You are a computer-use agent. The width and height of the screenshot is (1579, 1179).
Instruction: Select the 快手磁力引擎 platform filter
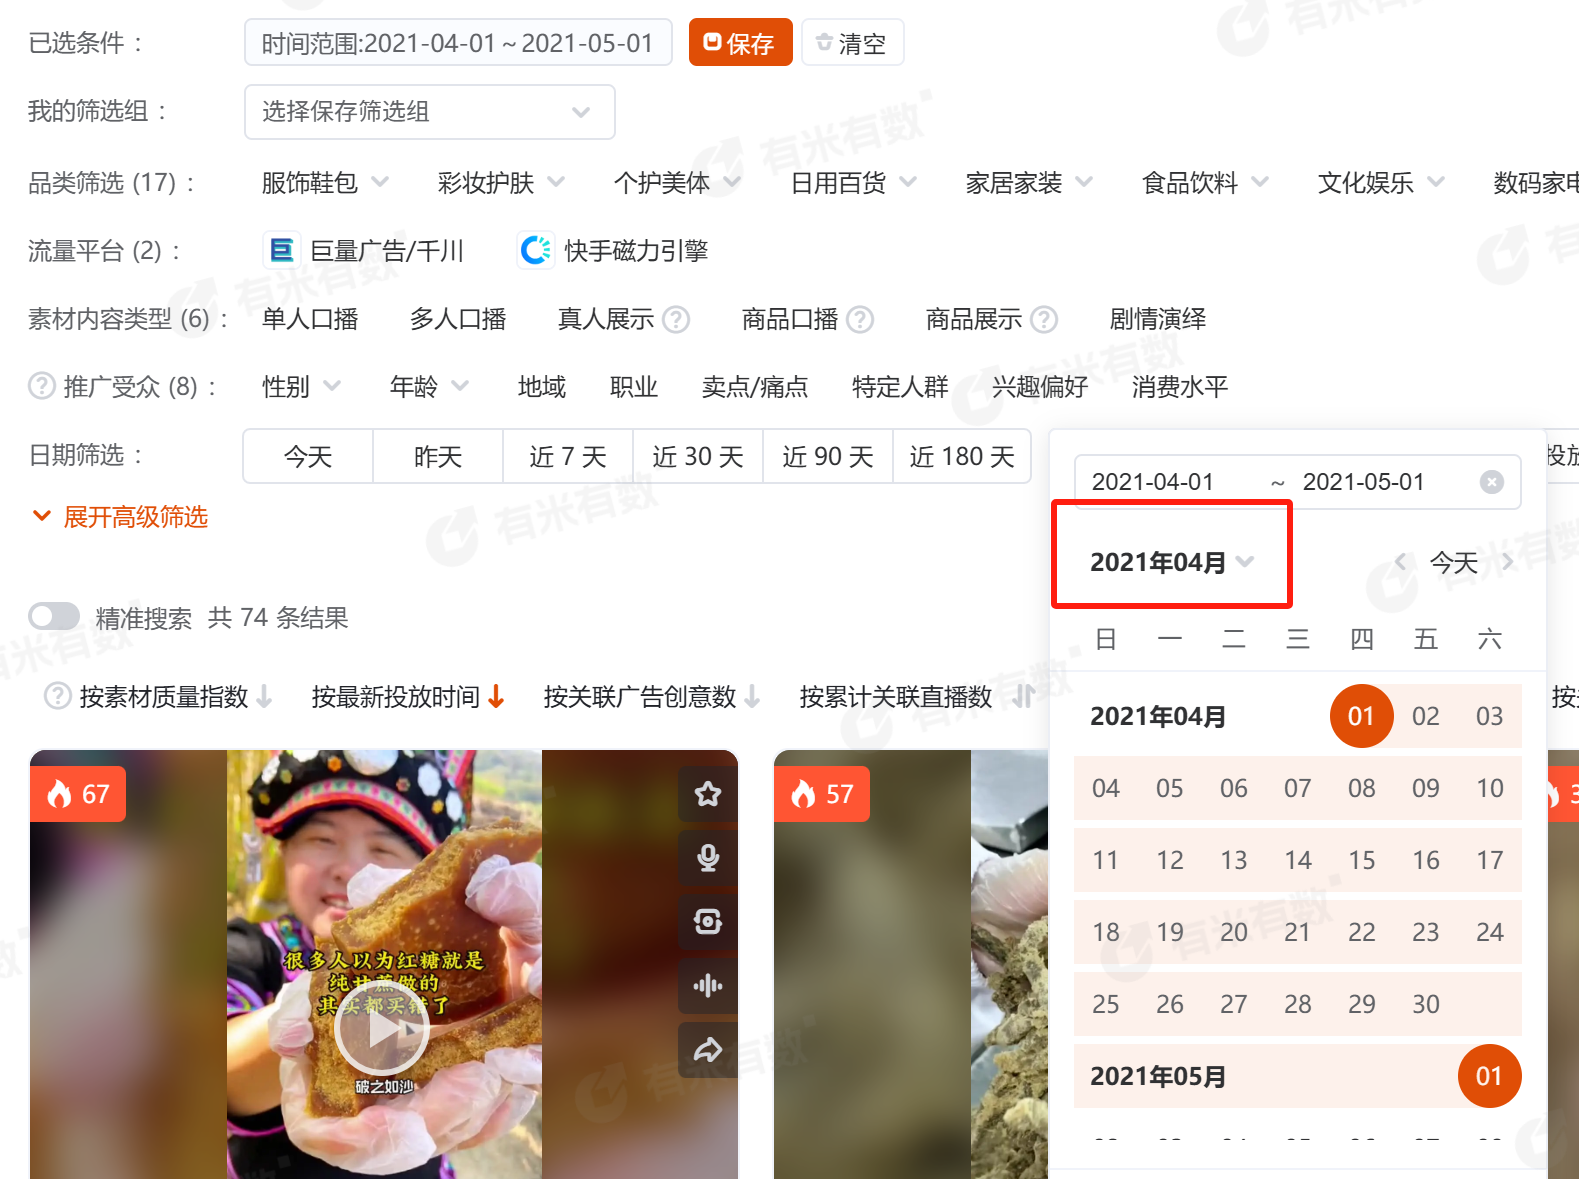pyautogui.click(x=613, y=250)
